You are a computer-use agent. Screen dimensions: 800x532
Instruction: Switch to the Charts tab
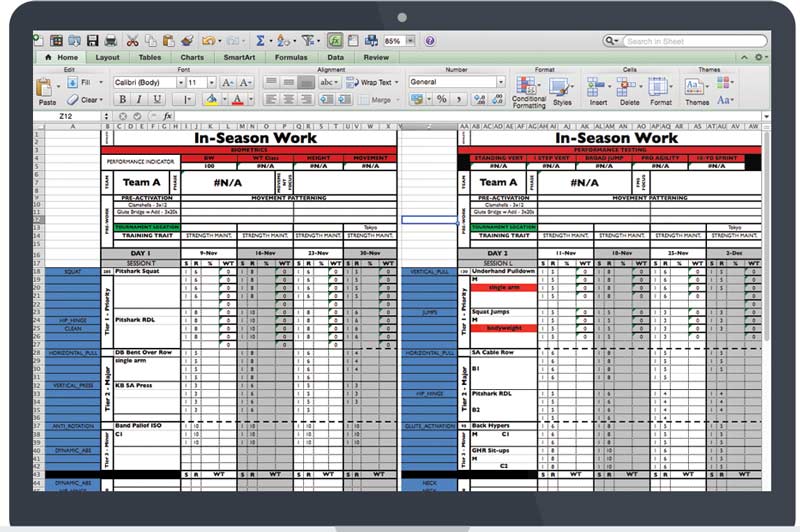[192, 58]
